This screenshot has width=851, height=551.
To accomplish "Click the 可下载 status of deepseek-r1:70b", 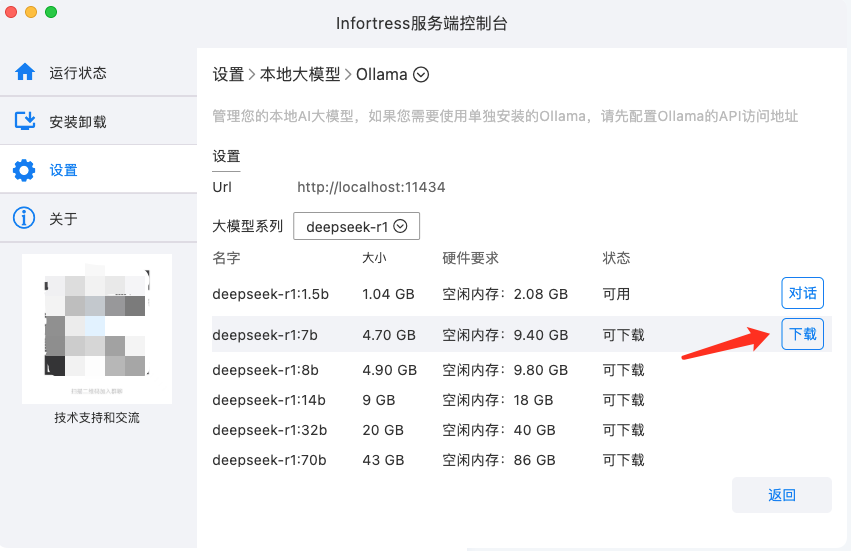I will click(x=623, y=460).
